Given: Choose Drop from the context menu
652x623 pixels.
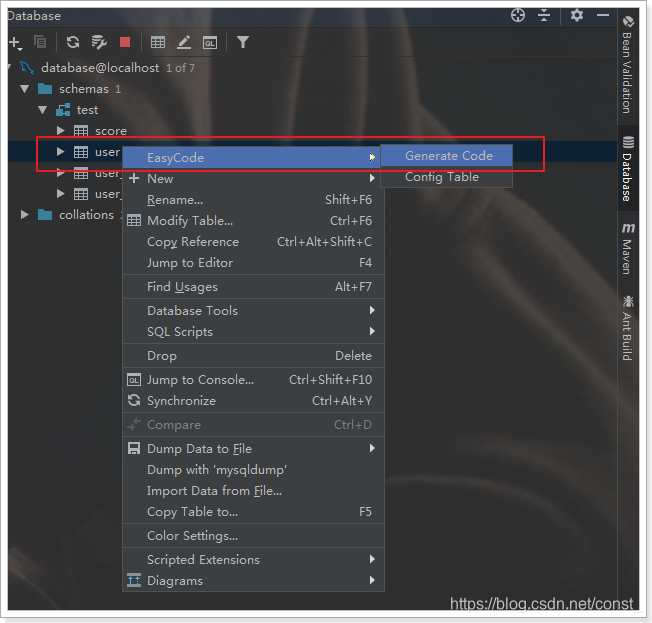Looking at the screenshot, I should point(253,356).
